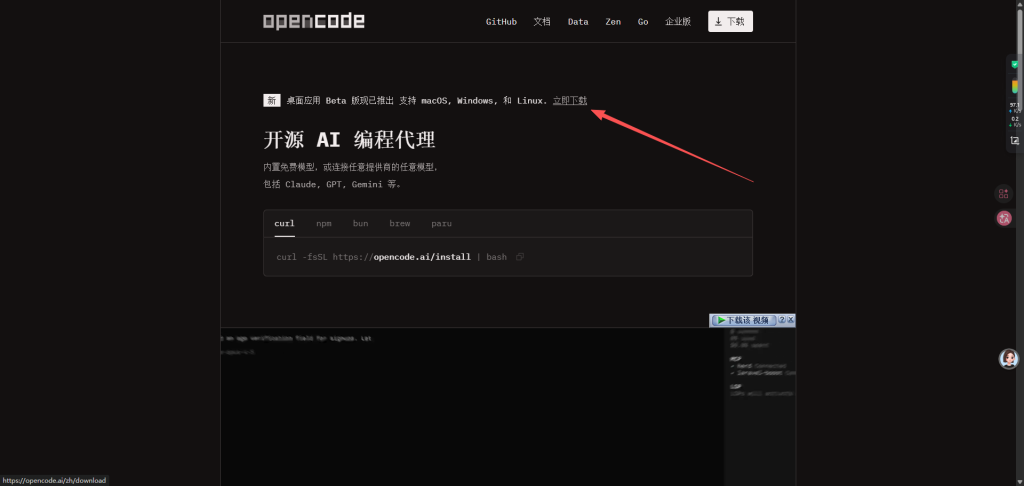This screenshot has height=486, width=1024.
Task: Click the upload speed readout
Action: coord(1015,107)
